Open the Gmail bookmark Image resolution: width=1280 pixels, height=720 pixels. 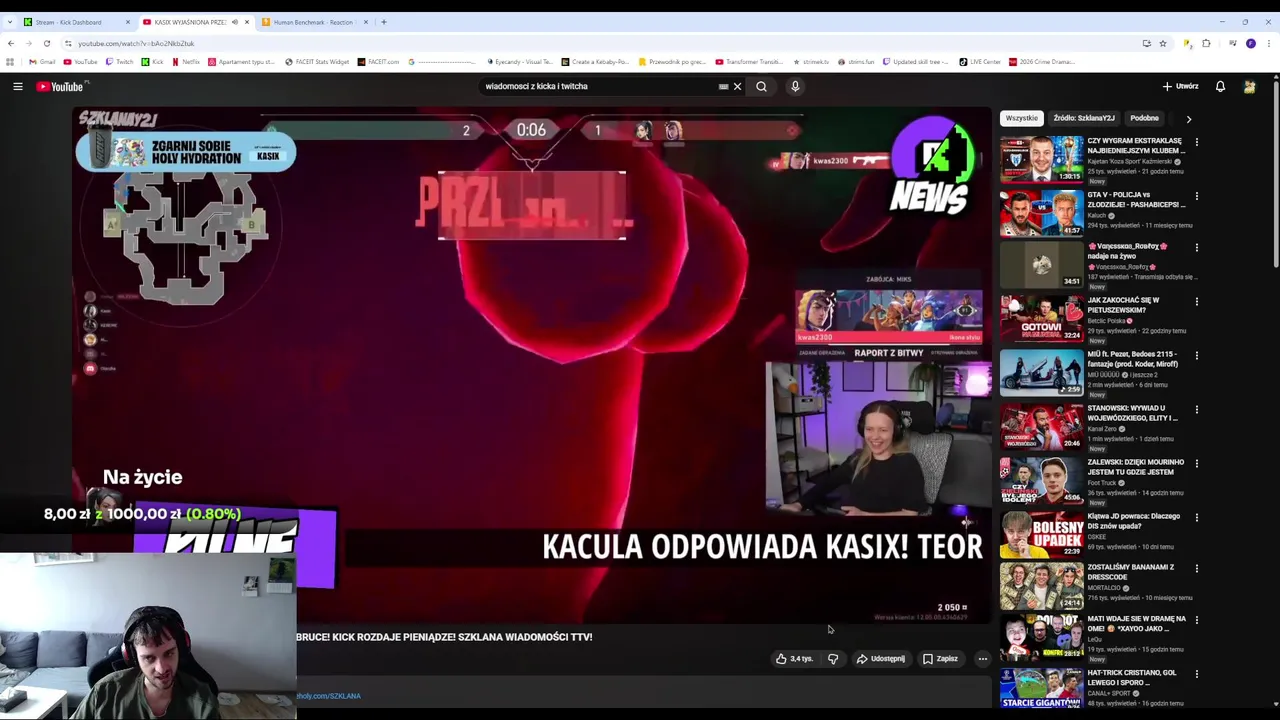(43, 62)
